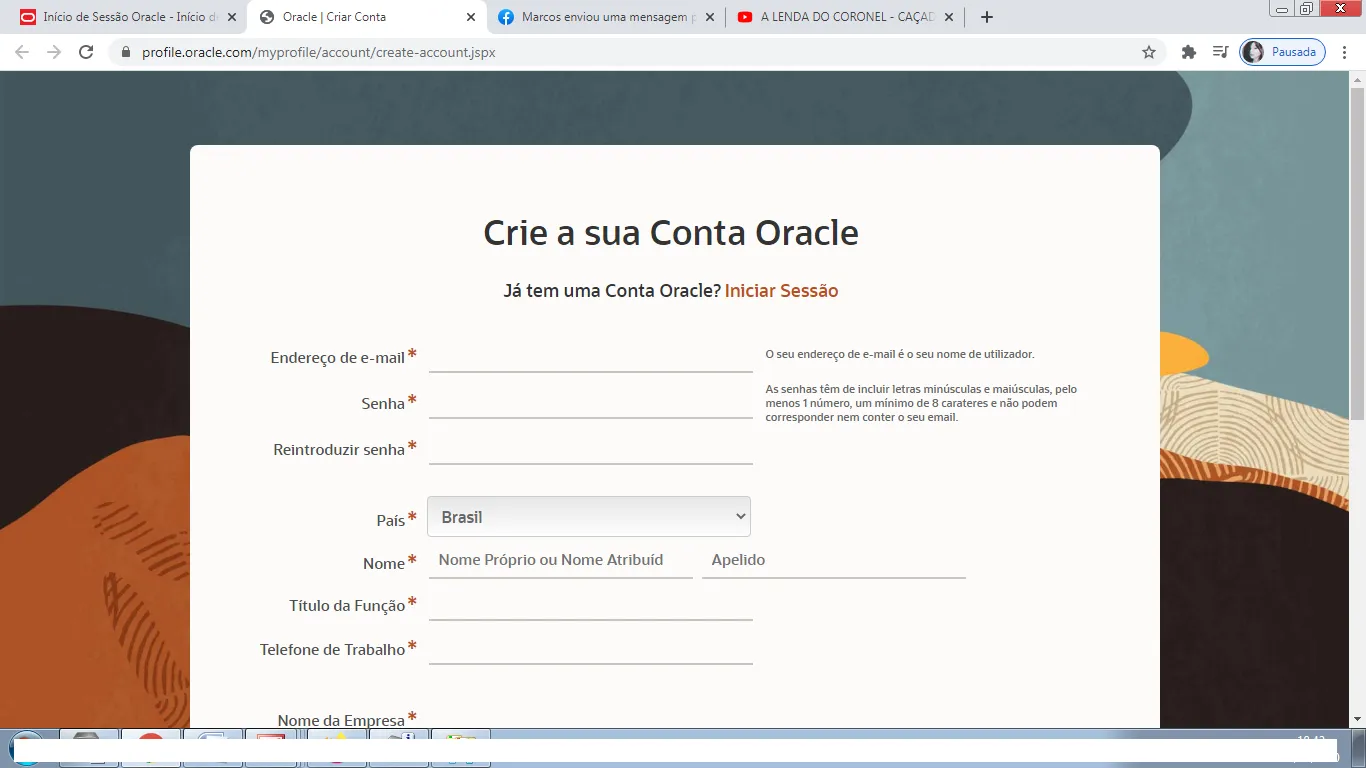Focus the Telefone de Trabalho field
This screenshot has width=1366, height=768.
tap(590, 649)
